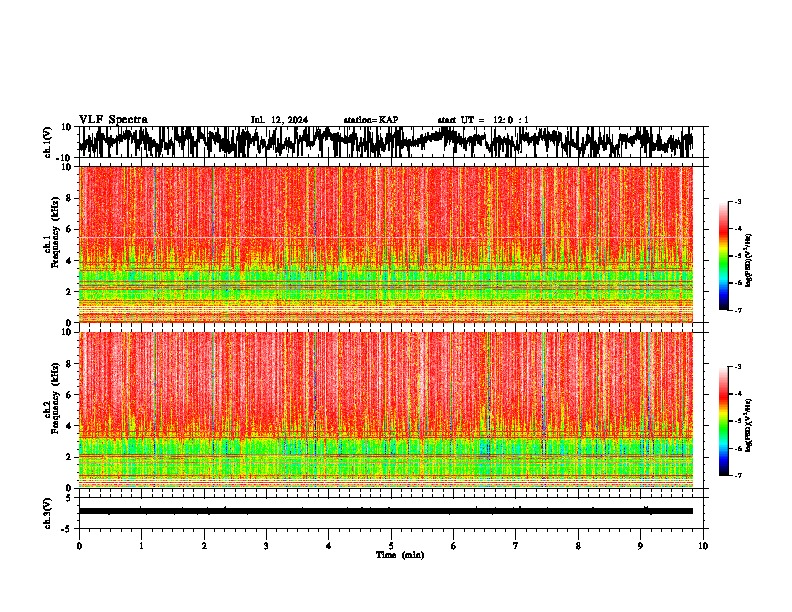
Task: Click the "8" kHz tick on ch.1 spectrogram
Action: click(x=69, y=198)
